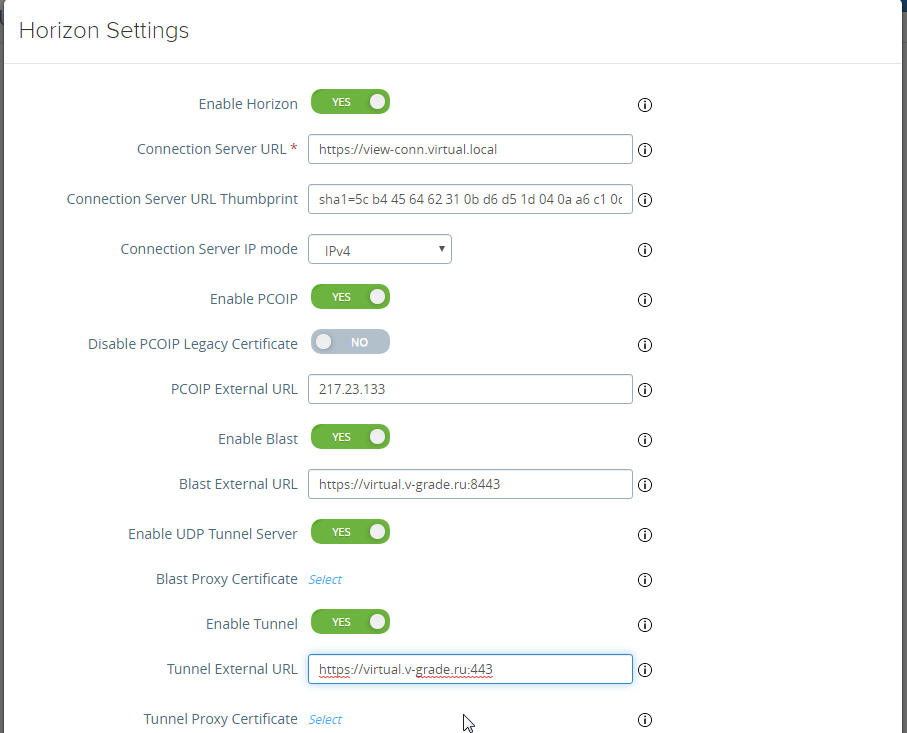Click info icon next to Enable Horizon
The height and width of the screenshot is (733, 907).
pos(645,105)
